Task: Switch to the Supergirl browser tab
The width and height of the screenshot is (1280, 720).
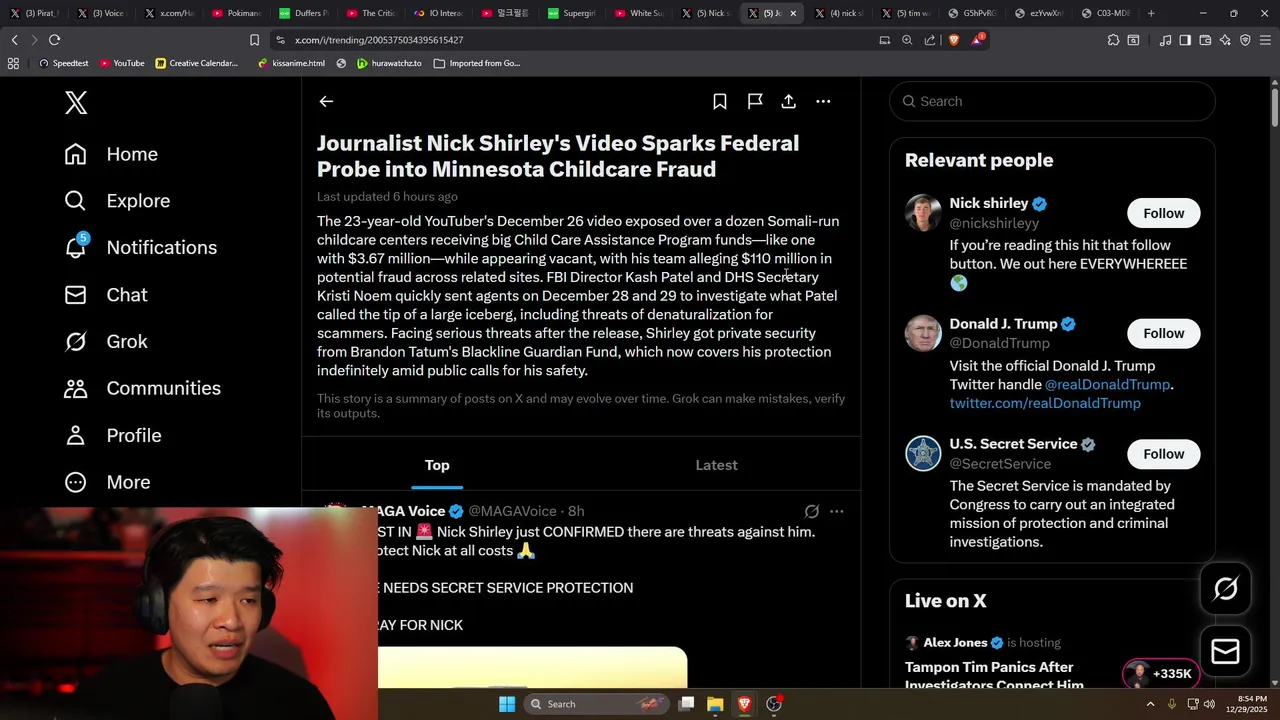Action: [572, 13]
